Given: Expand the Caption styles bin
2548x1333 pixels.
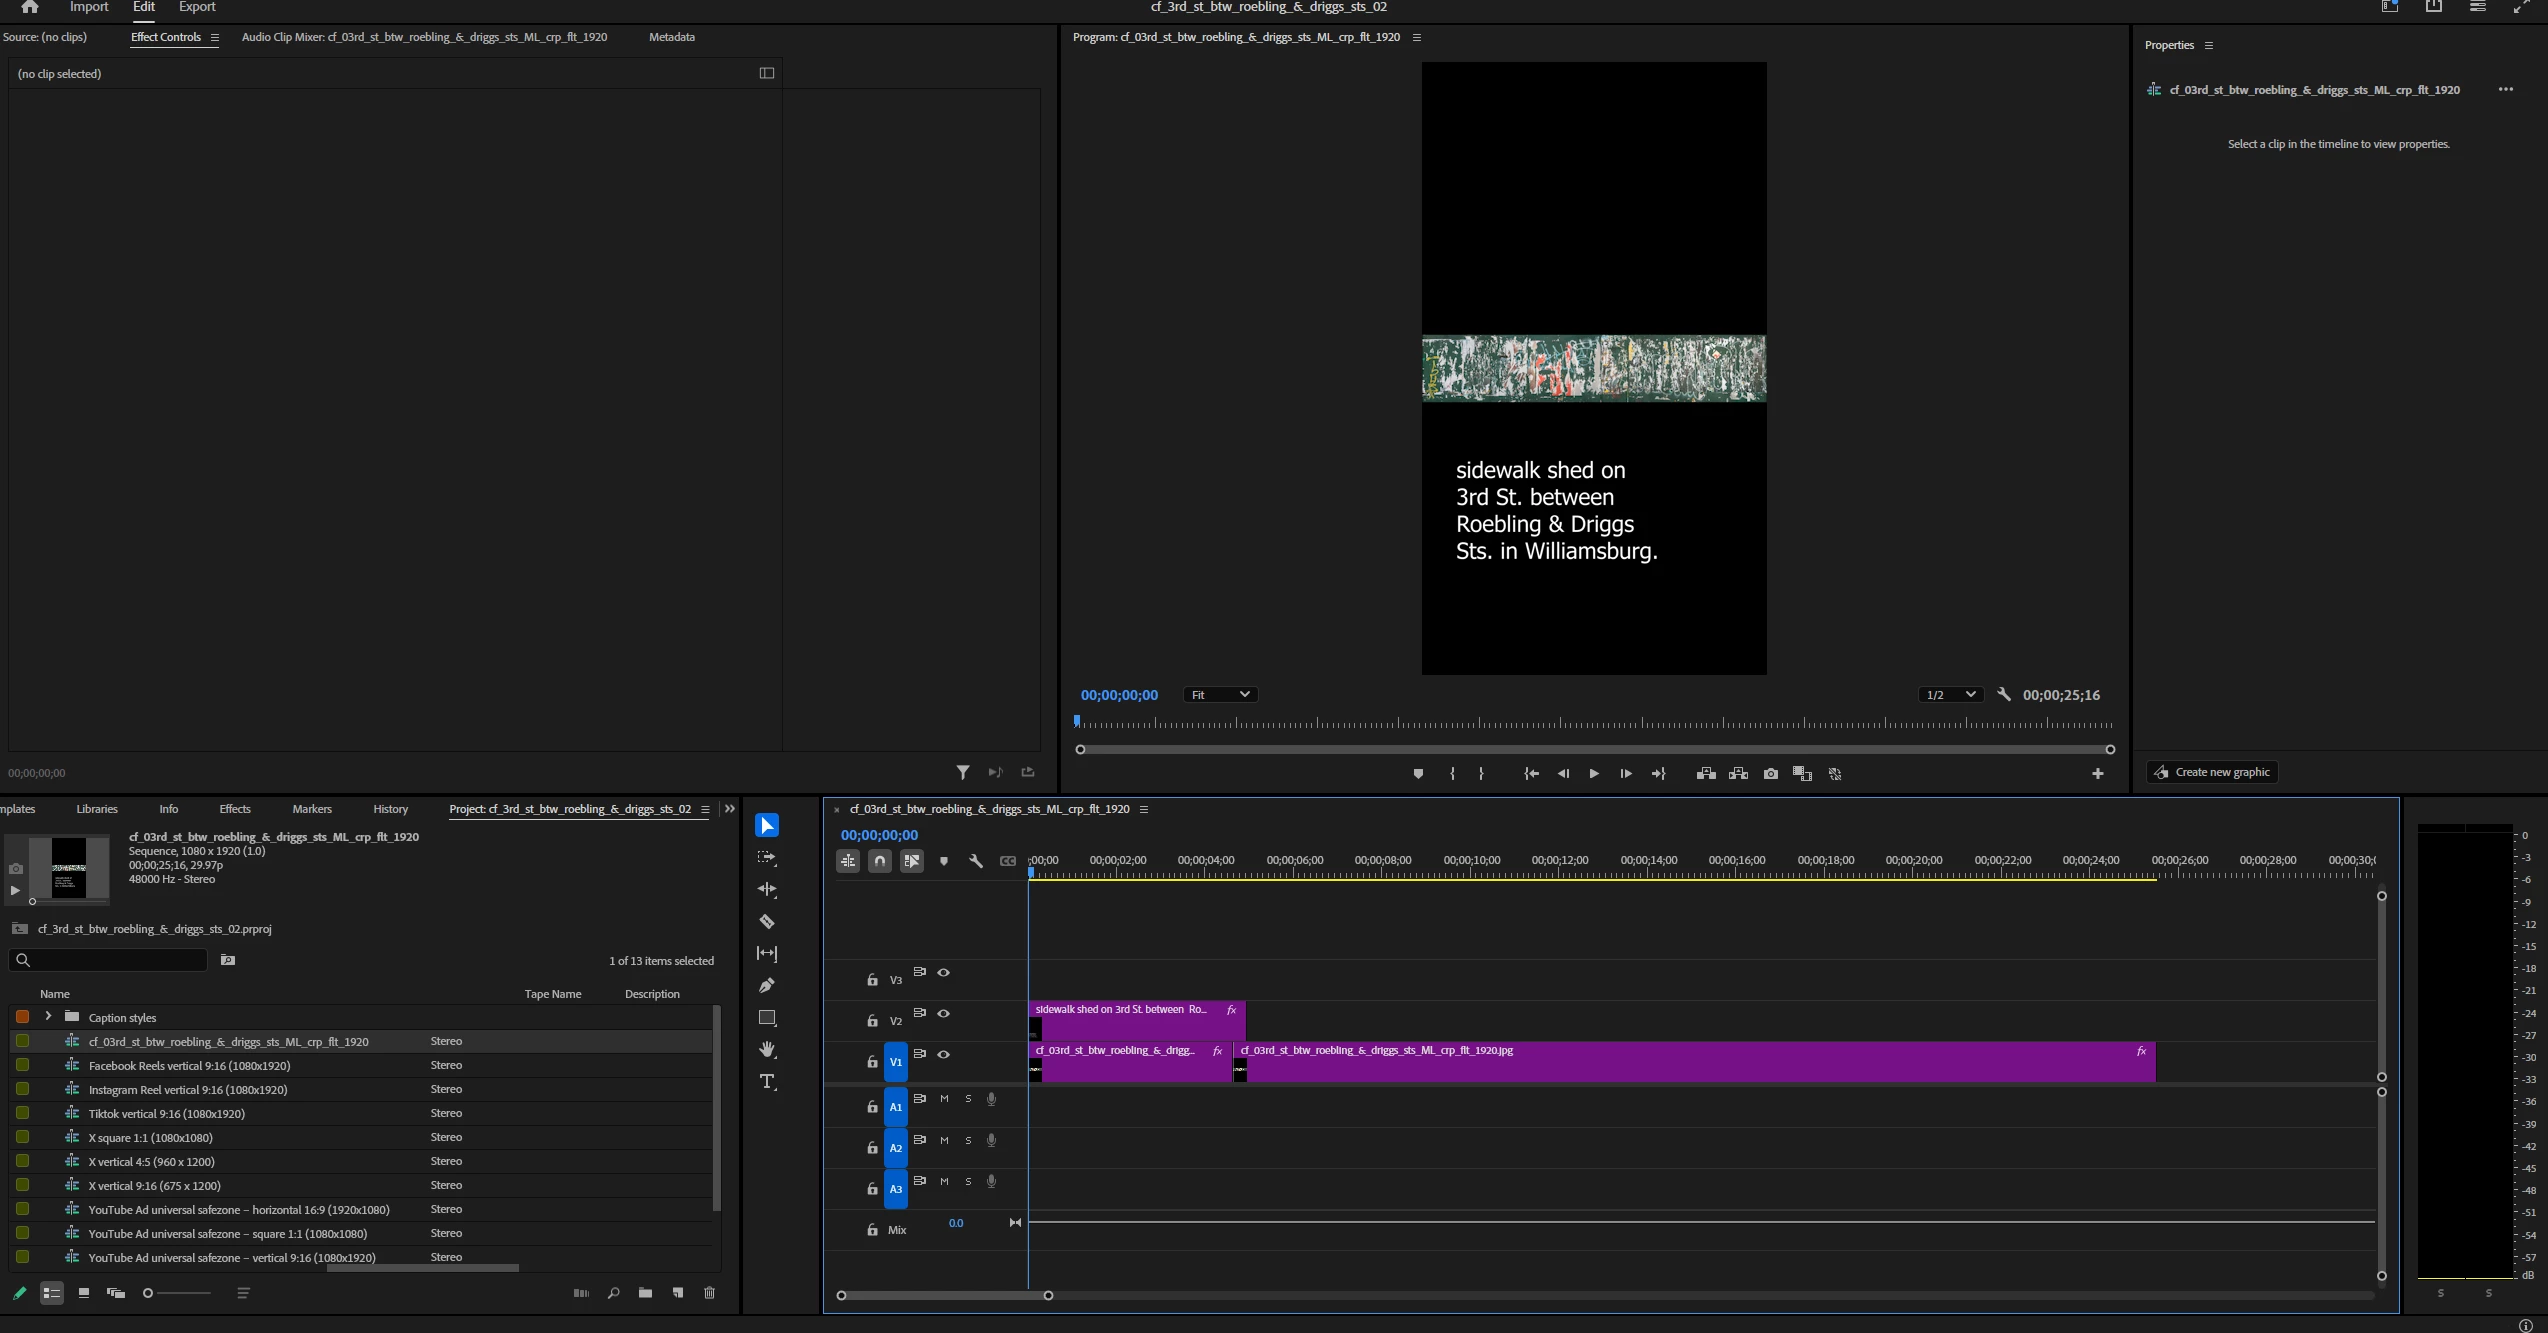Looking at the screenshot, I should click(x=48, y=1017).
